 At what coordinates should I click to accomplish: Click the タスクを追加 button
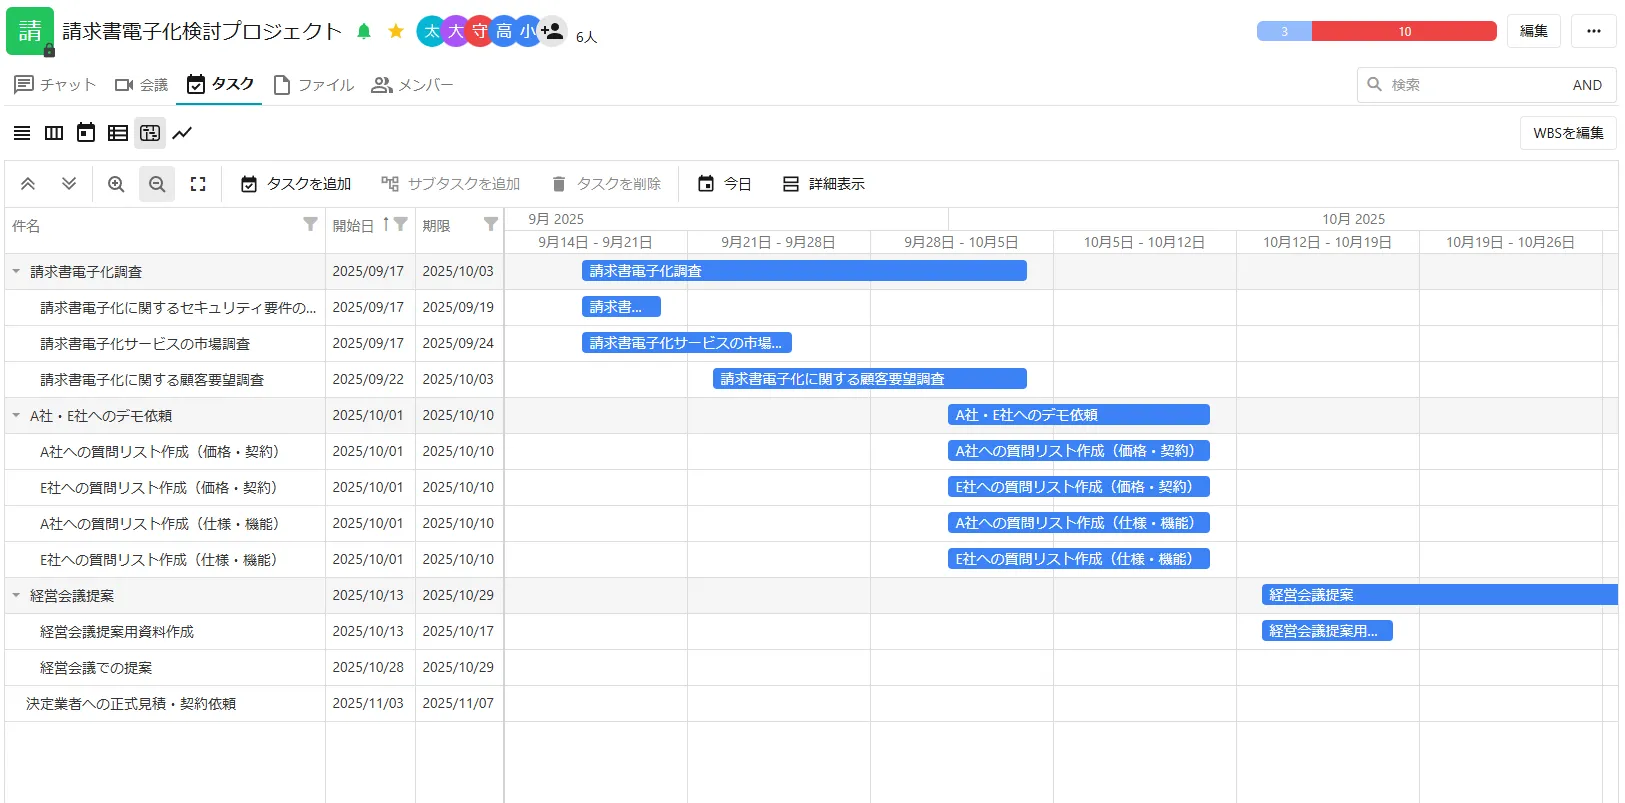click(296, 184)
